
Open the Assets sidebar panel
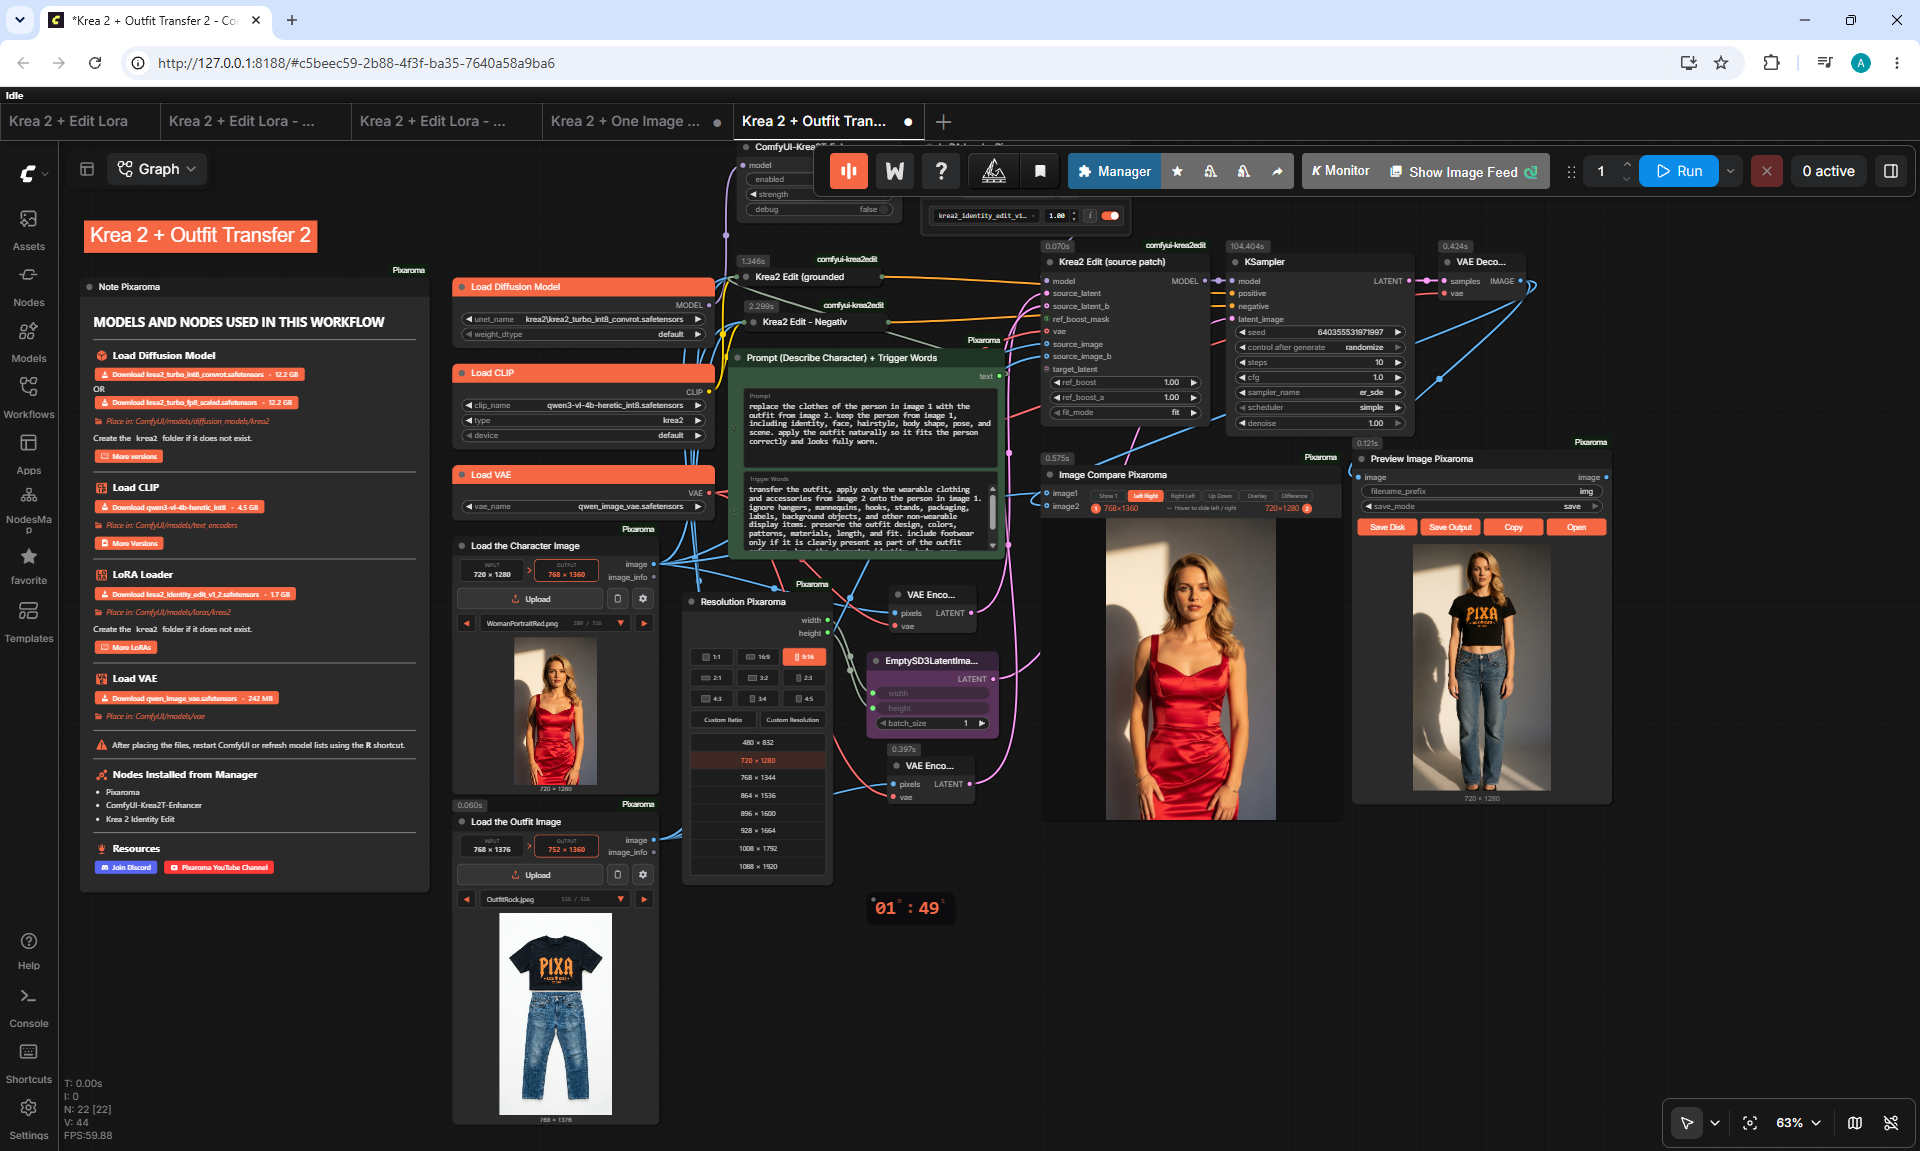click(28, 230)
